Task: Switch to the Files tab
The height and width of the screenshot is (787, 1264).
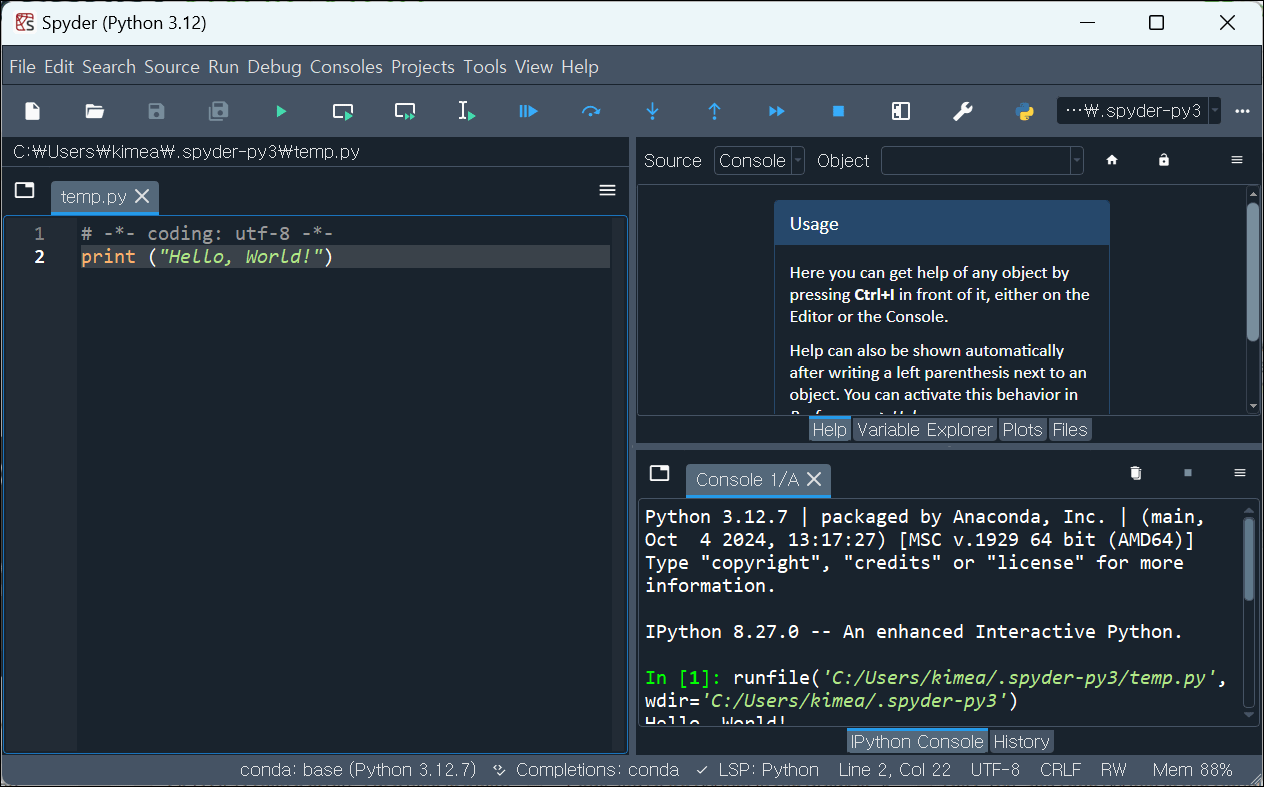Action: [1069, 430]
